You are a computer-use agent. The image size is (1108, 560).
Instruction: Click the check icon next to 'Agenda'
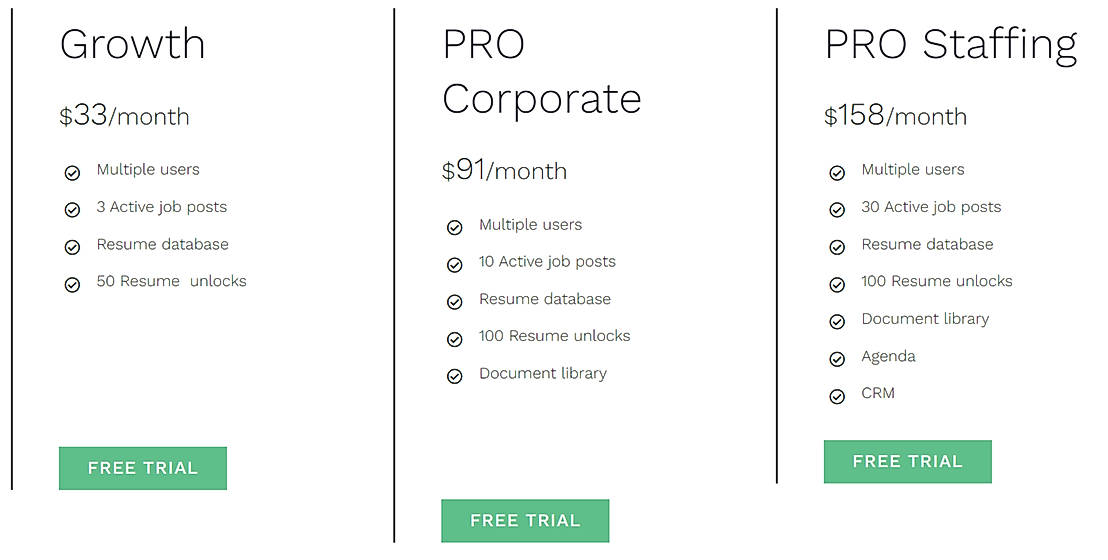click(837, 359)
